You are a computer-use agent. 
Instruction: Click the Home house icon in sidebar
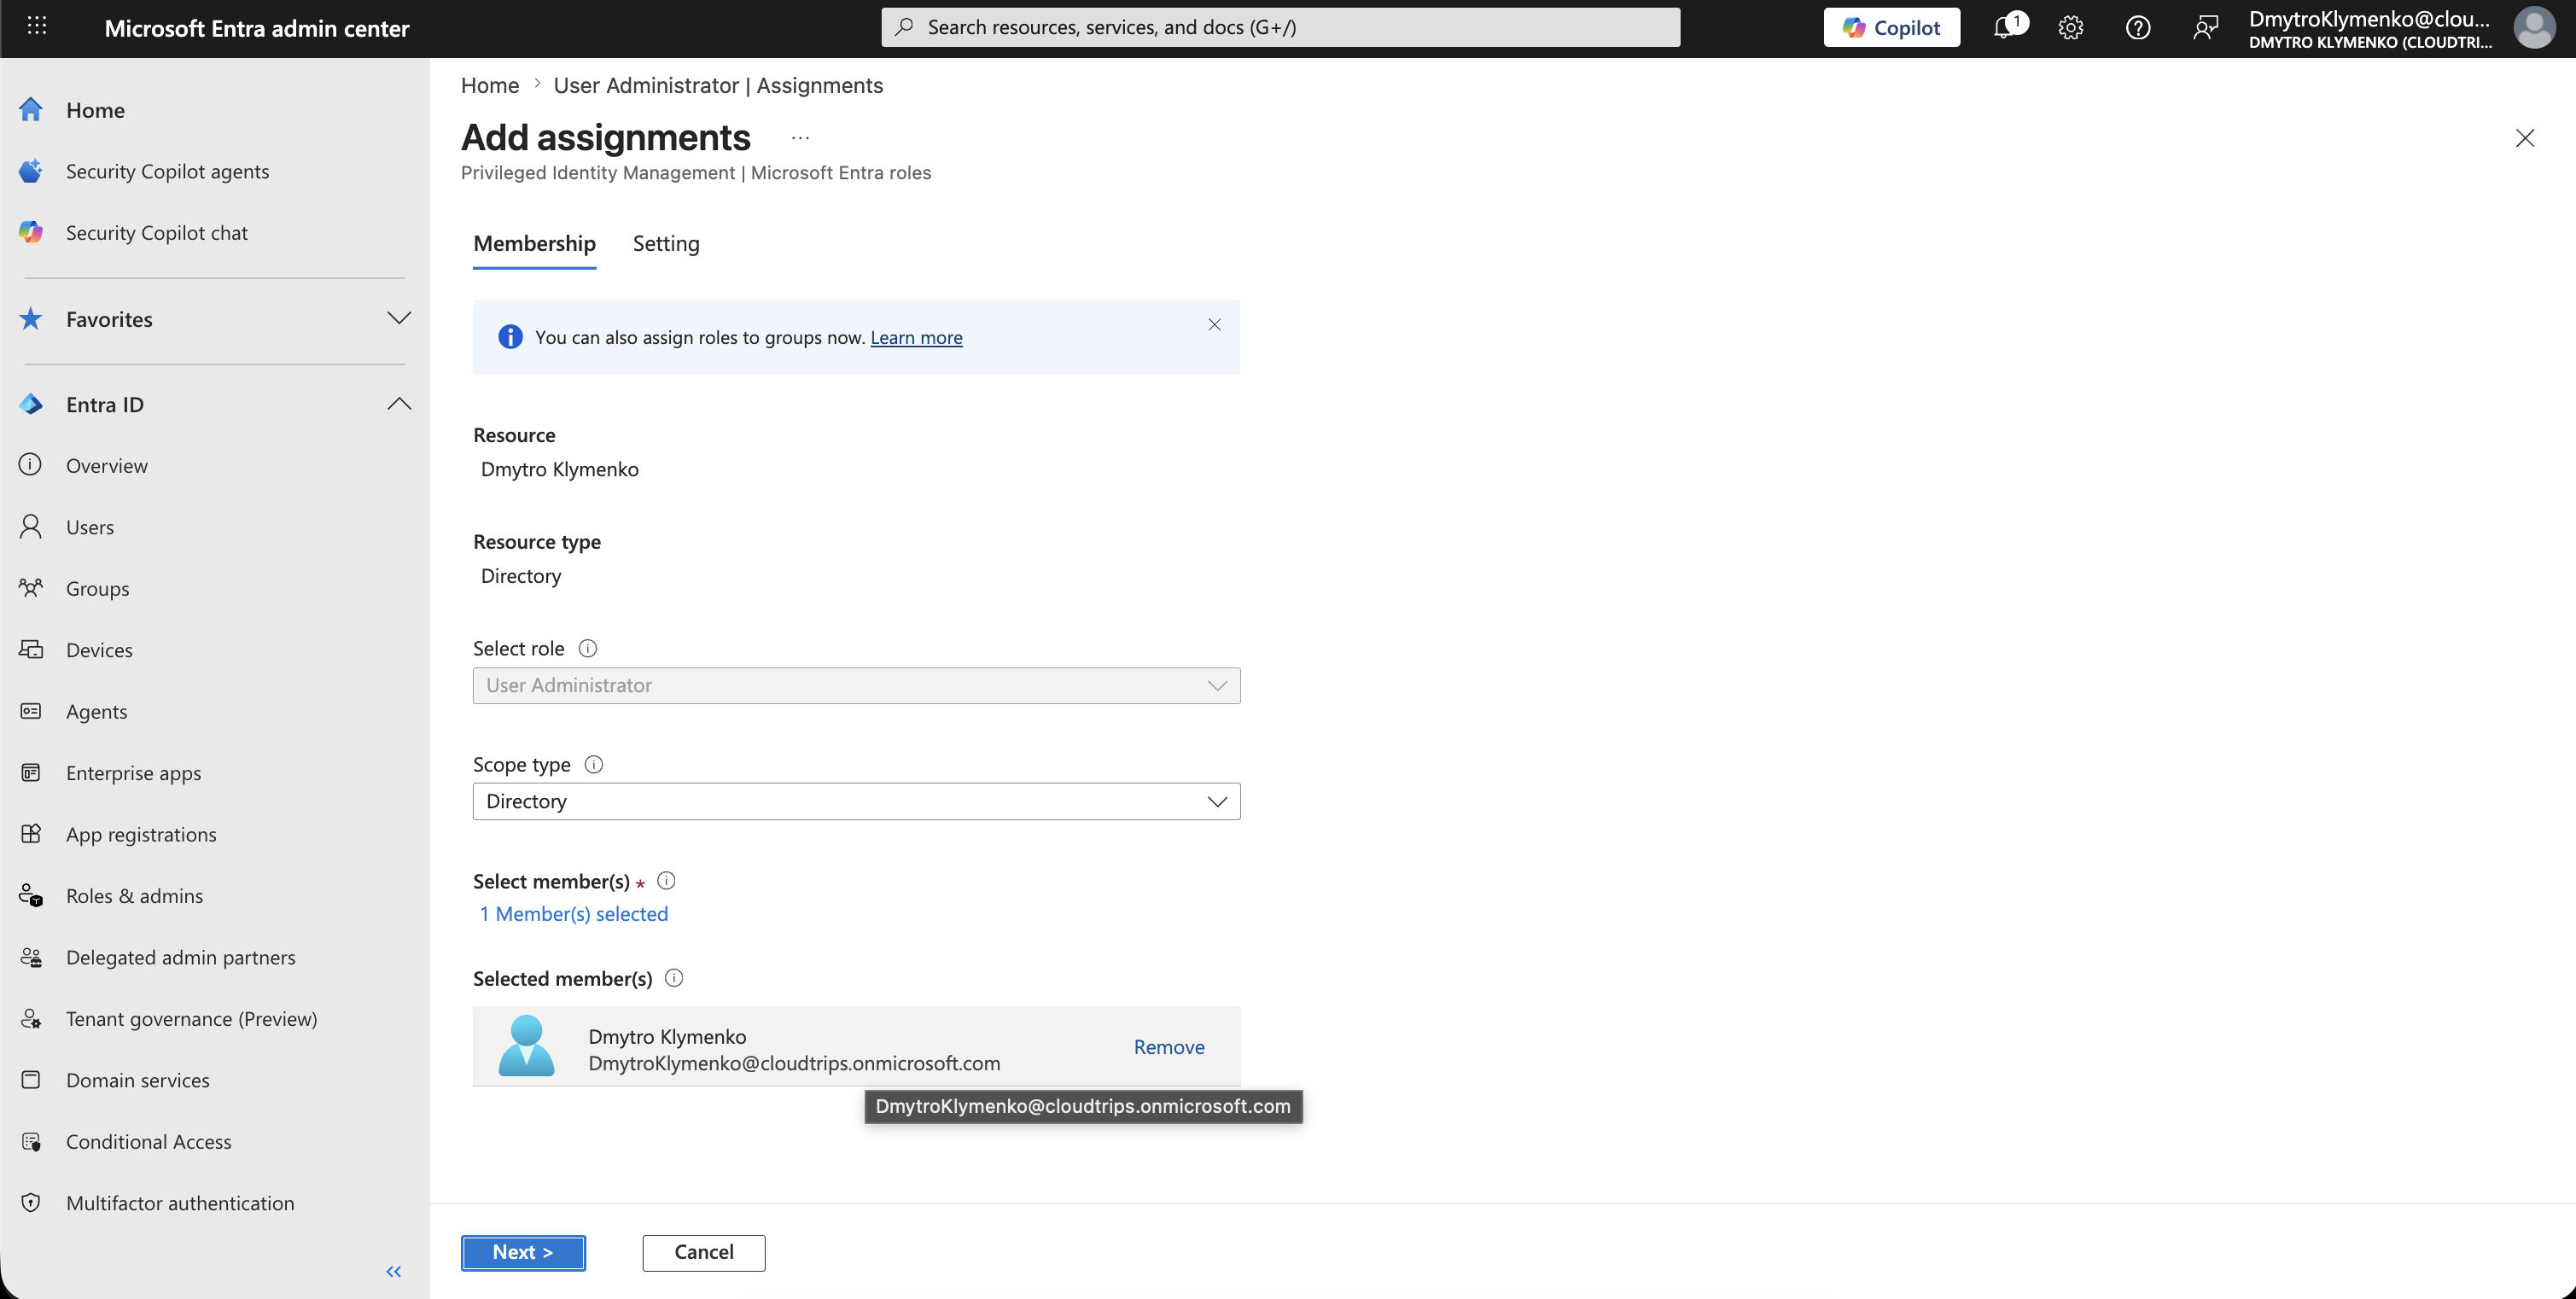coord(31,110)
